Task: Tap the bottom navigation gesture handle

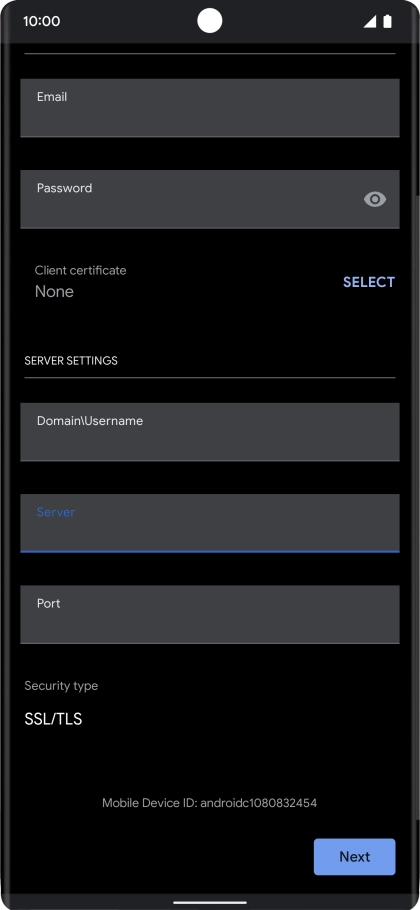Action: tap(210, 902)
